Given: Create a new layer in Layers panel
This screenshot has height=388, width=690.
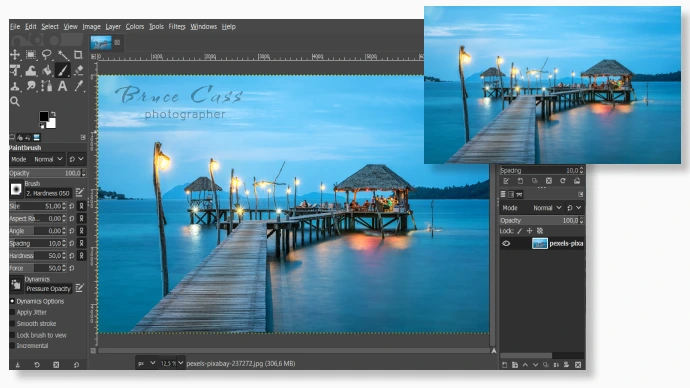Looking at the screenshot, I should coord(505,365).
